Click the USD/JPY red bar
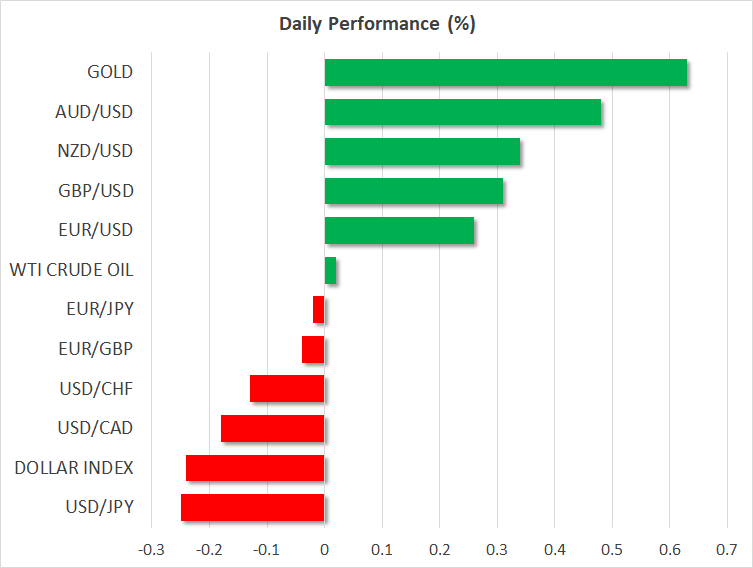This screenshot has height=568, width=753. 253,507
